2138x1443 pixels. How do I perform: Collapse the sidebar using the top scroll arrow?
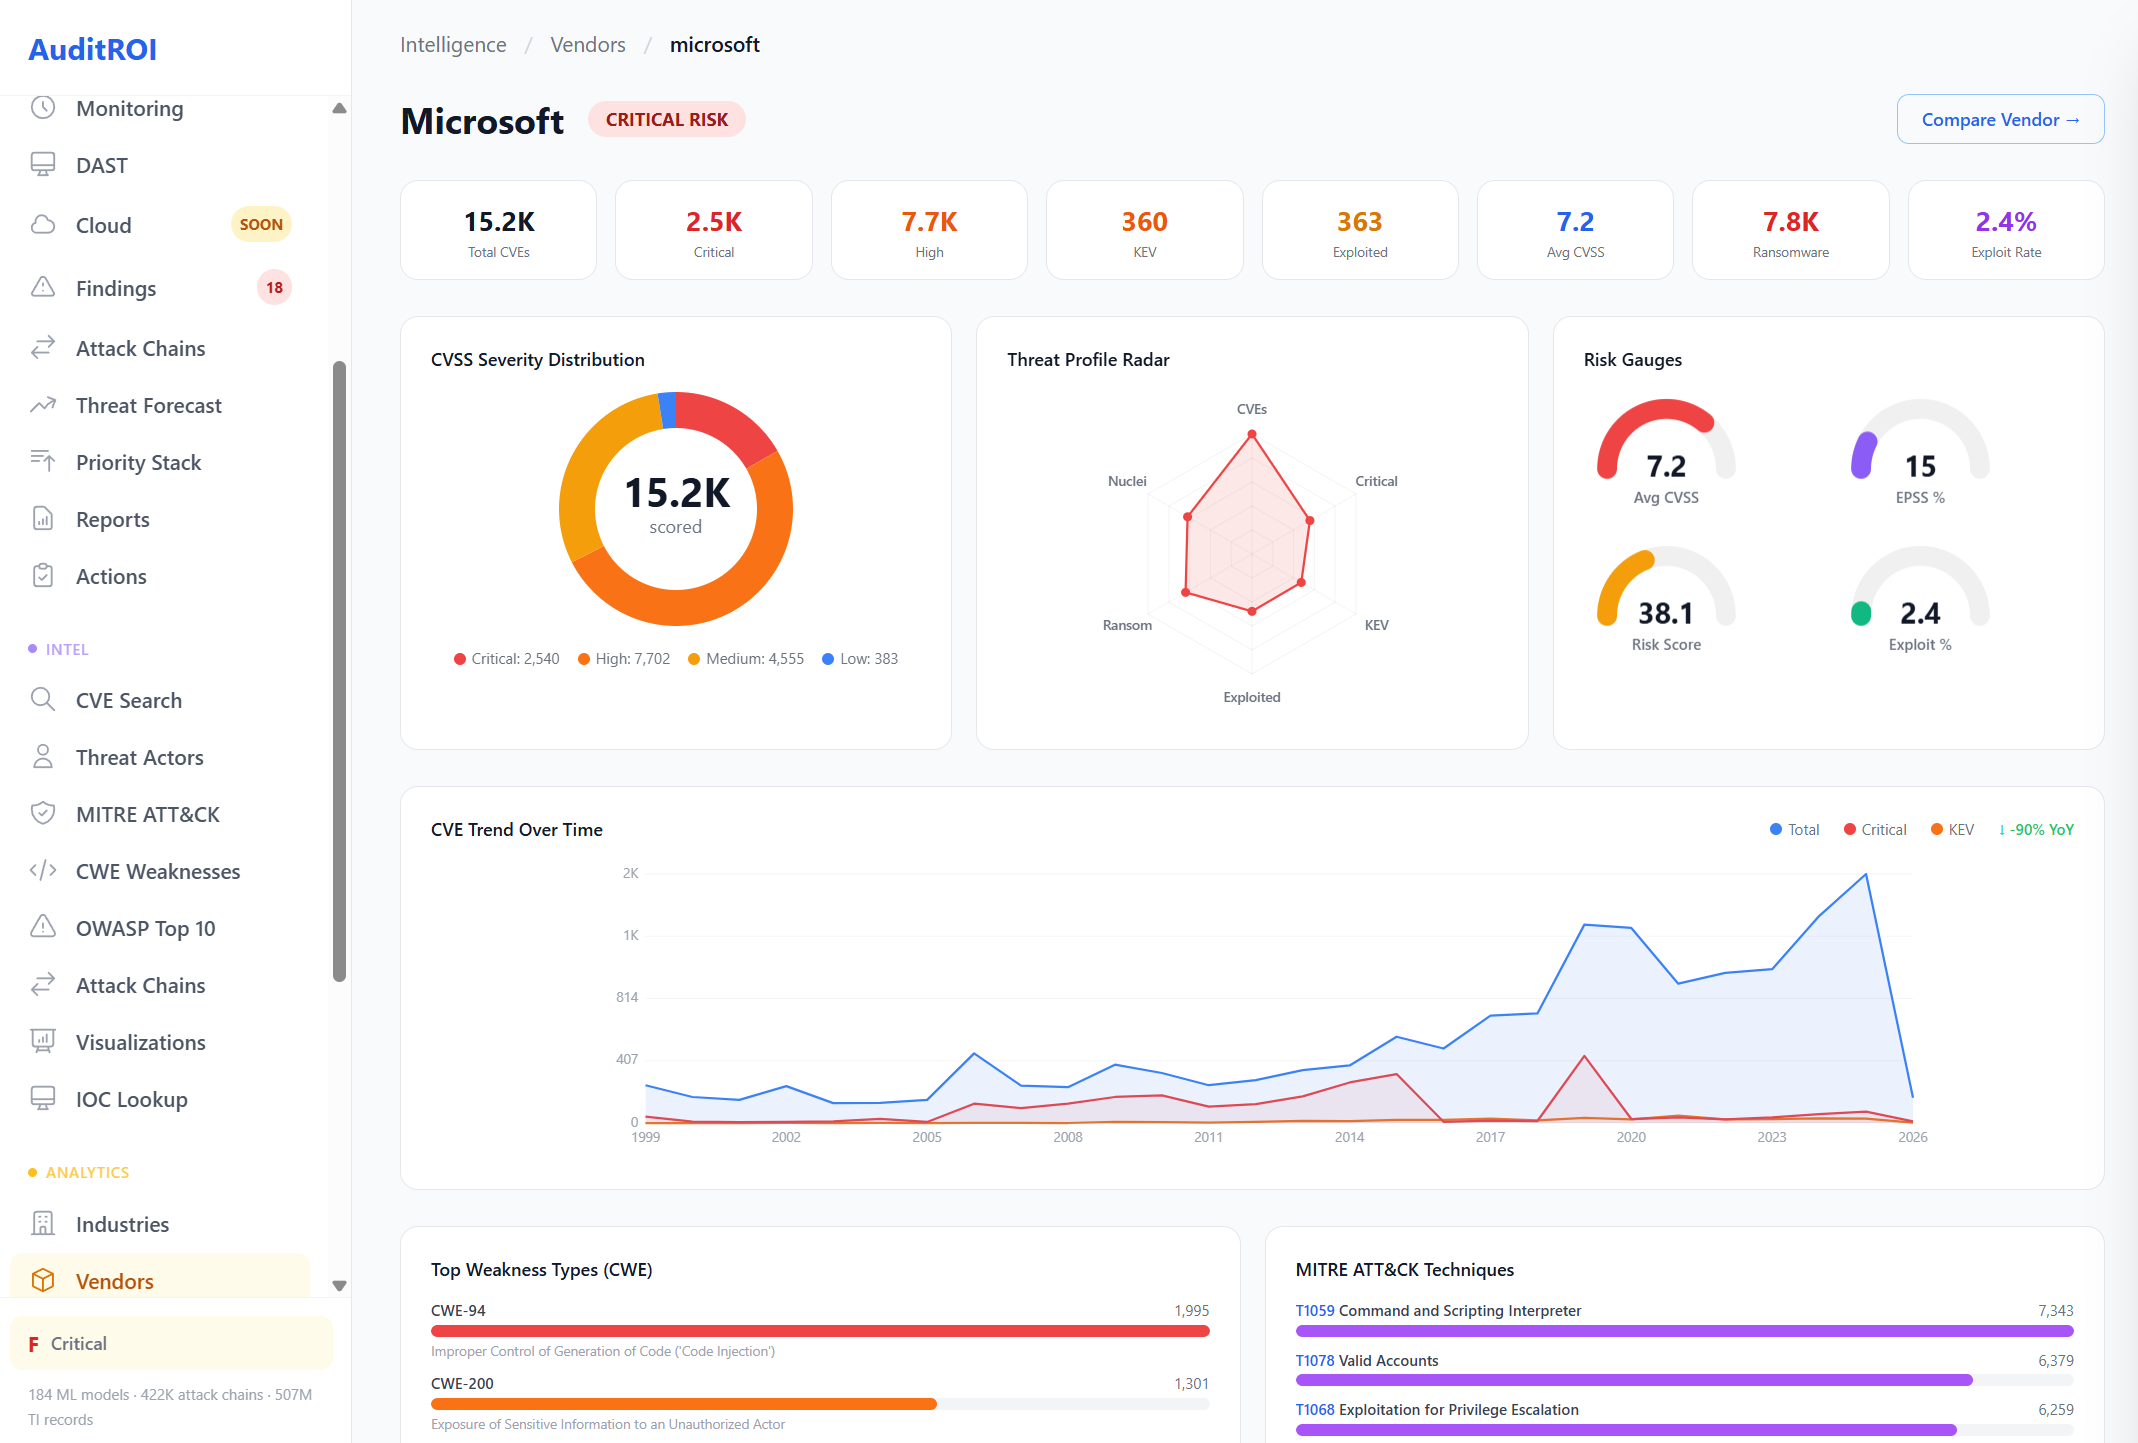point(340,106)
